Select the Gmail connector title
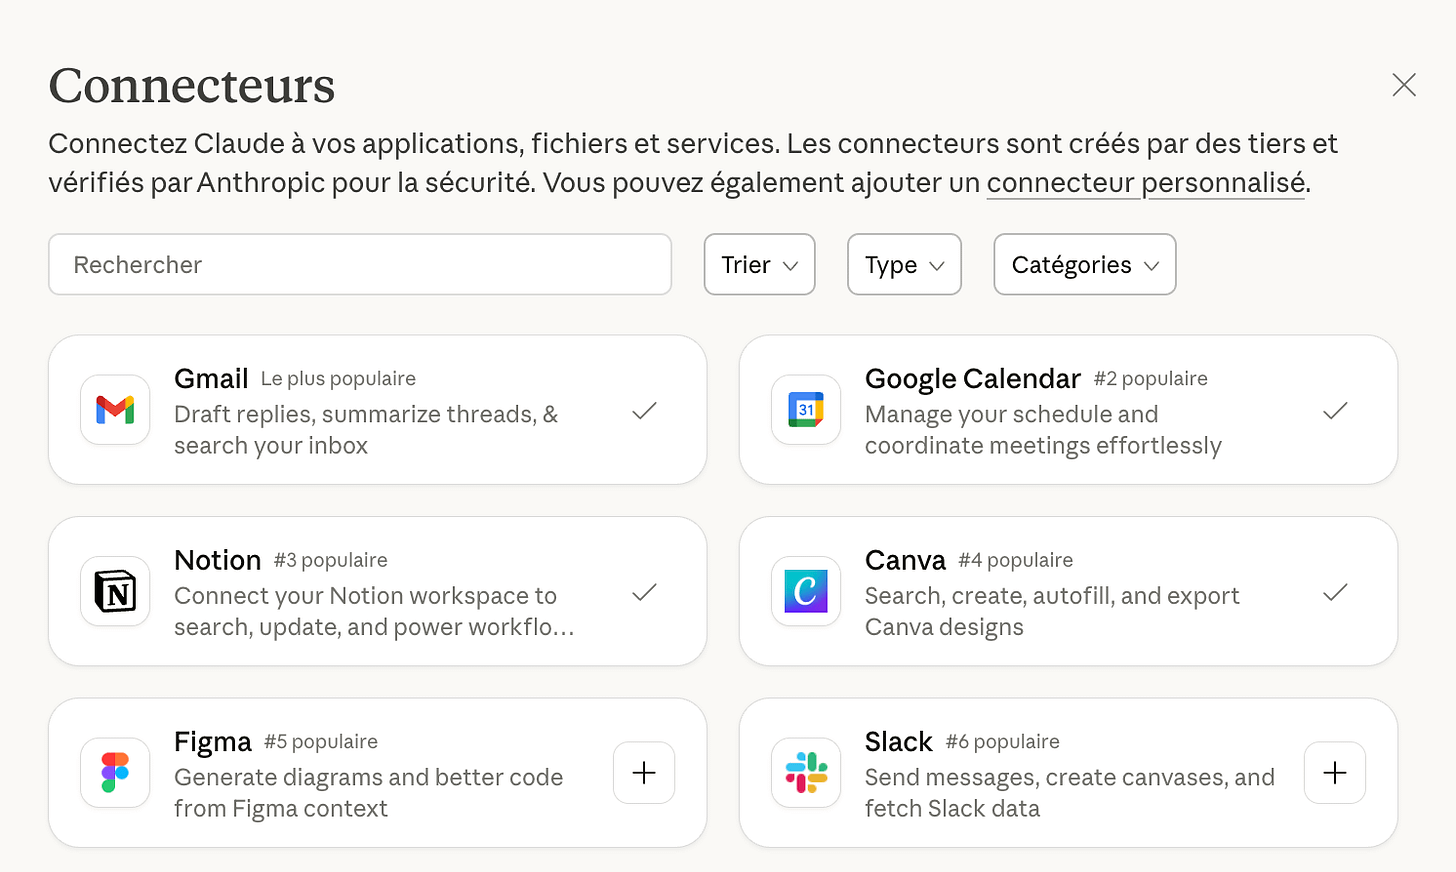This screenshot has width=1456, height=872. (211, 379)
